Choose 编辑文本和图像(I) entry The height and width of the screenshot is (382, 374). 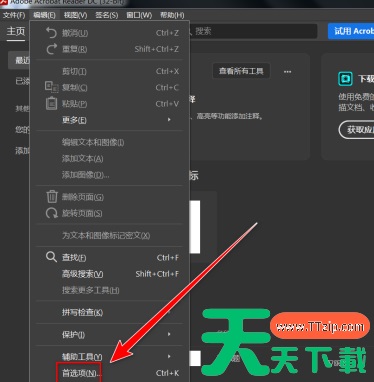pos(109,142)
